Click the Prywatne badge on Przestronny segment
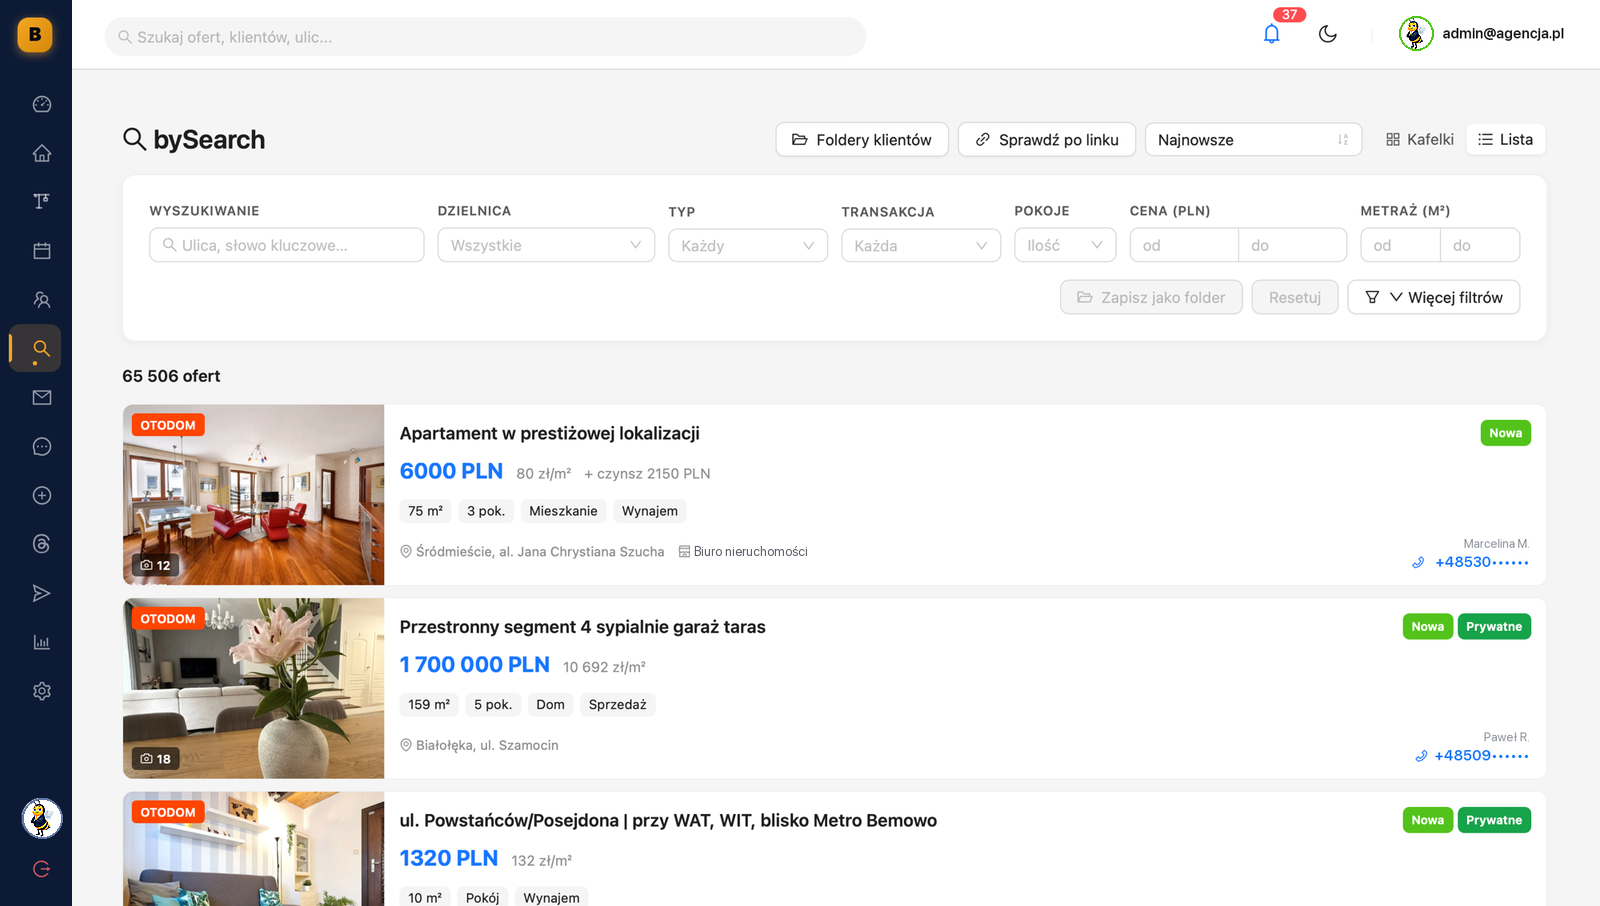Image resolution: width=1600 pixels, height=906 pixels. (1494, 627)
